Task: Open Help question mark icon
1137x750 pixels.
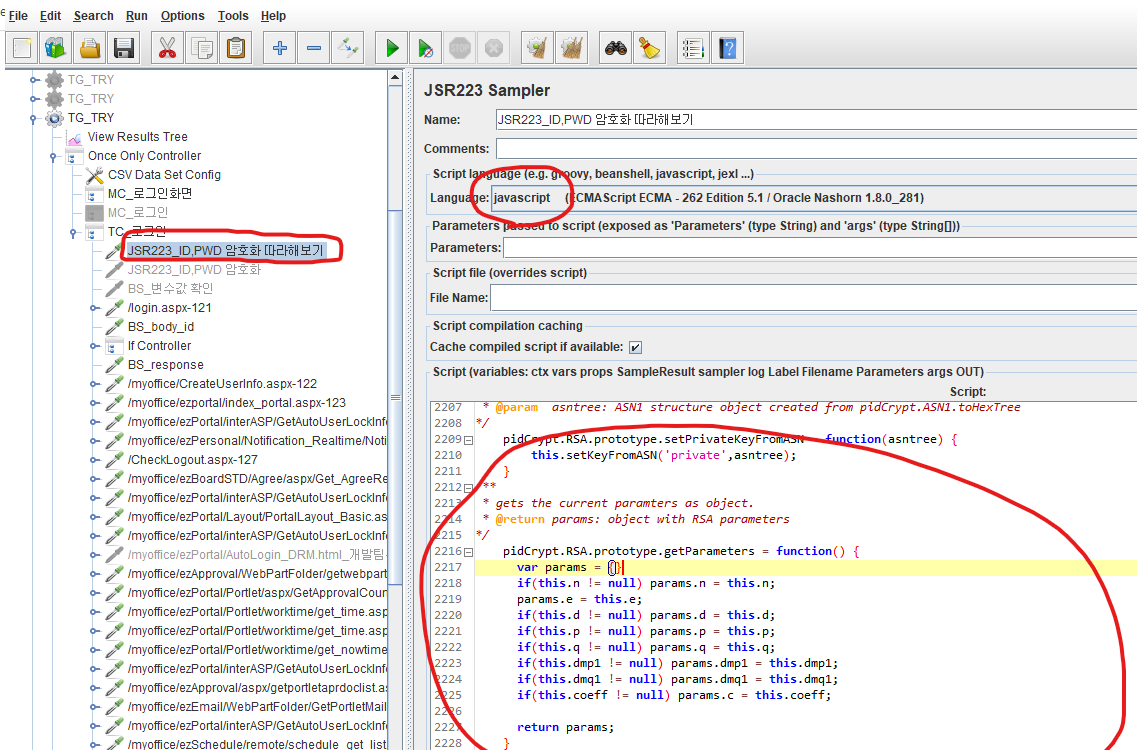Action: (x=727, y=49)
